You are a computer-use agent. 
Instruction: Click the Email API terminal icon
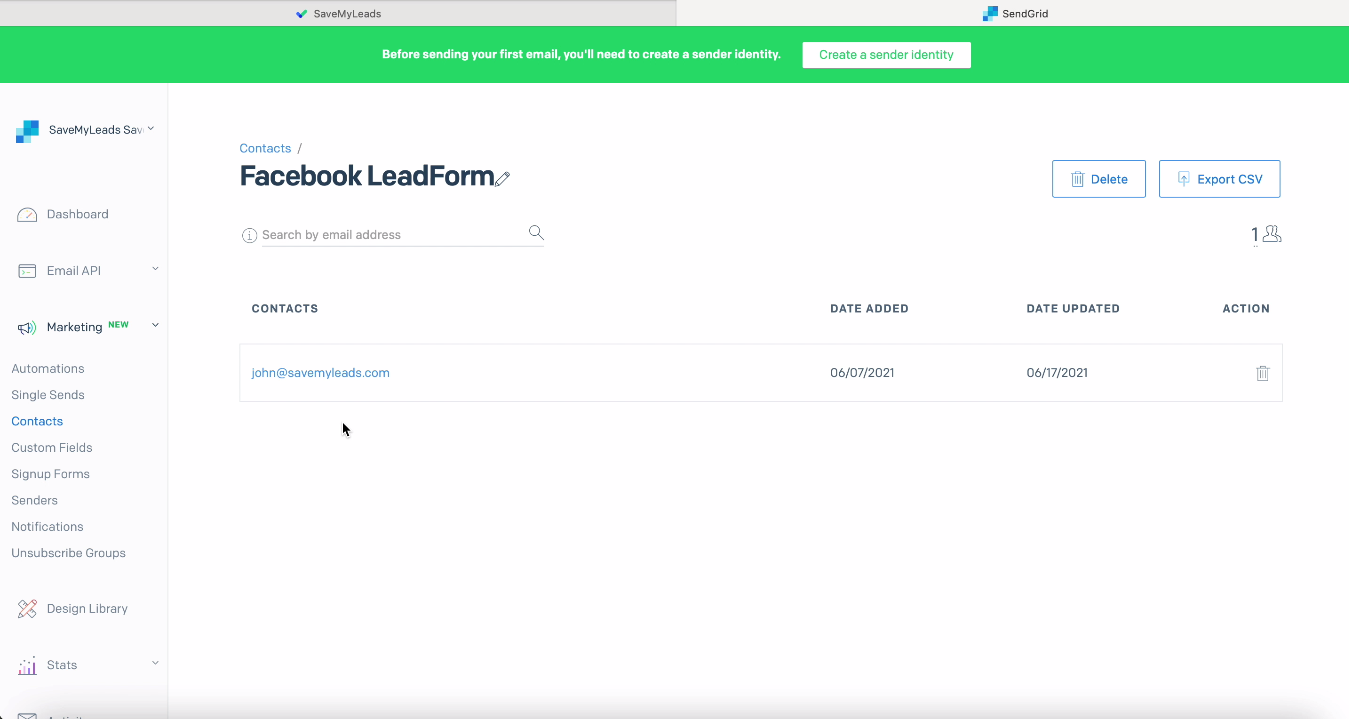[27, 271]
